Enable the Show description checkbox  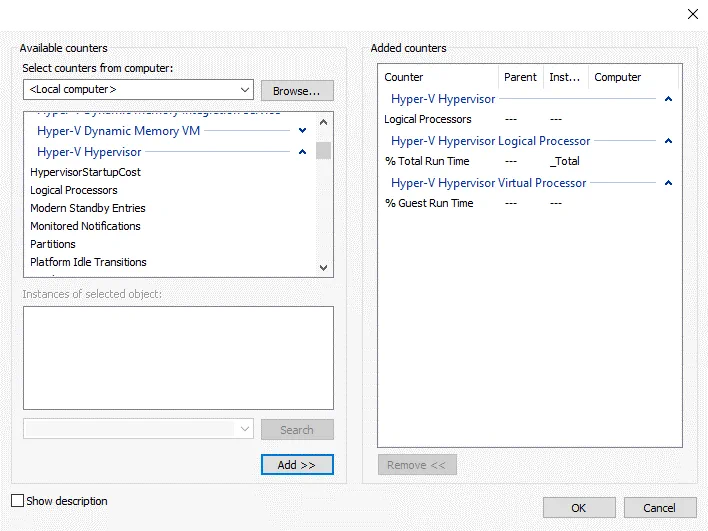pos(17,501)
